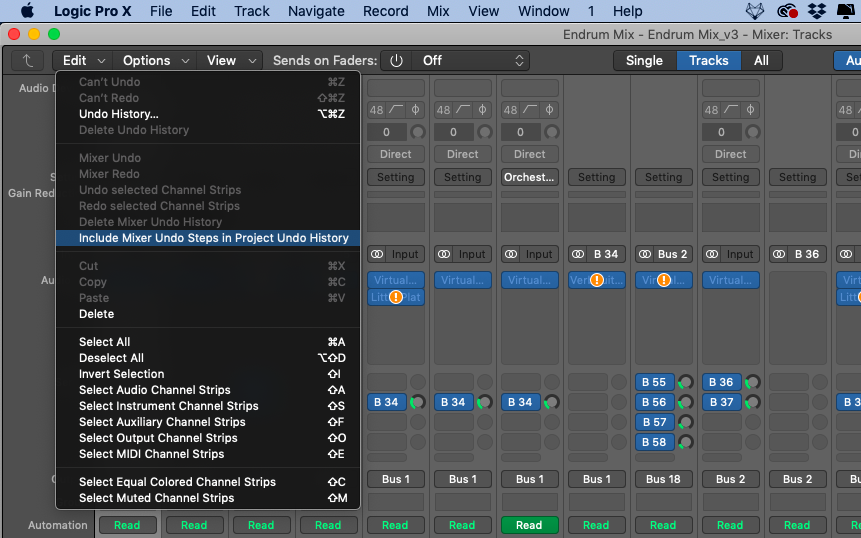The height and width of the screenshot is (538, 861).
Task: Click the B 37 send level knob
Action: (x=753, y=402)
